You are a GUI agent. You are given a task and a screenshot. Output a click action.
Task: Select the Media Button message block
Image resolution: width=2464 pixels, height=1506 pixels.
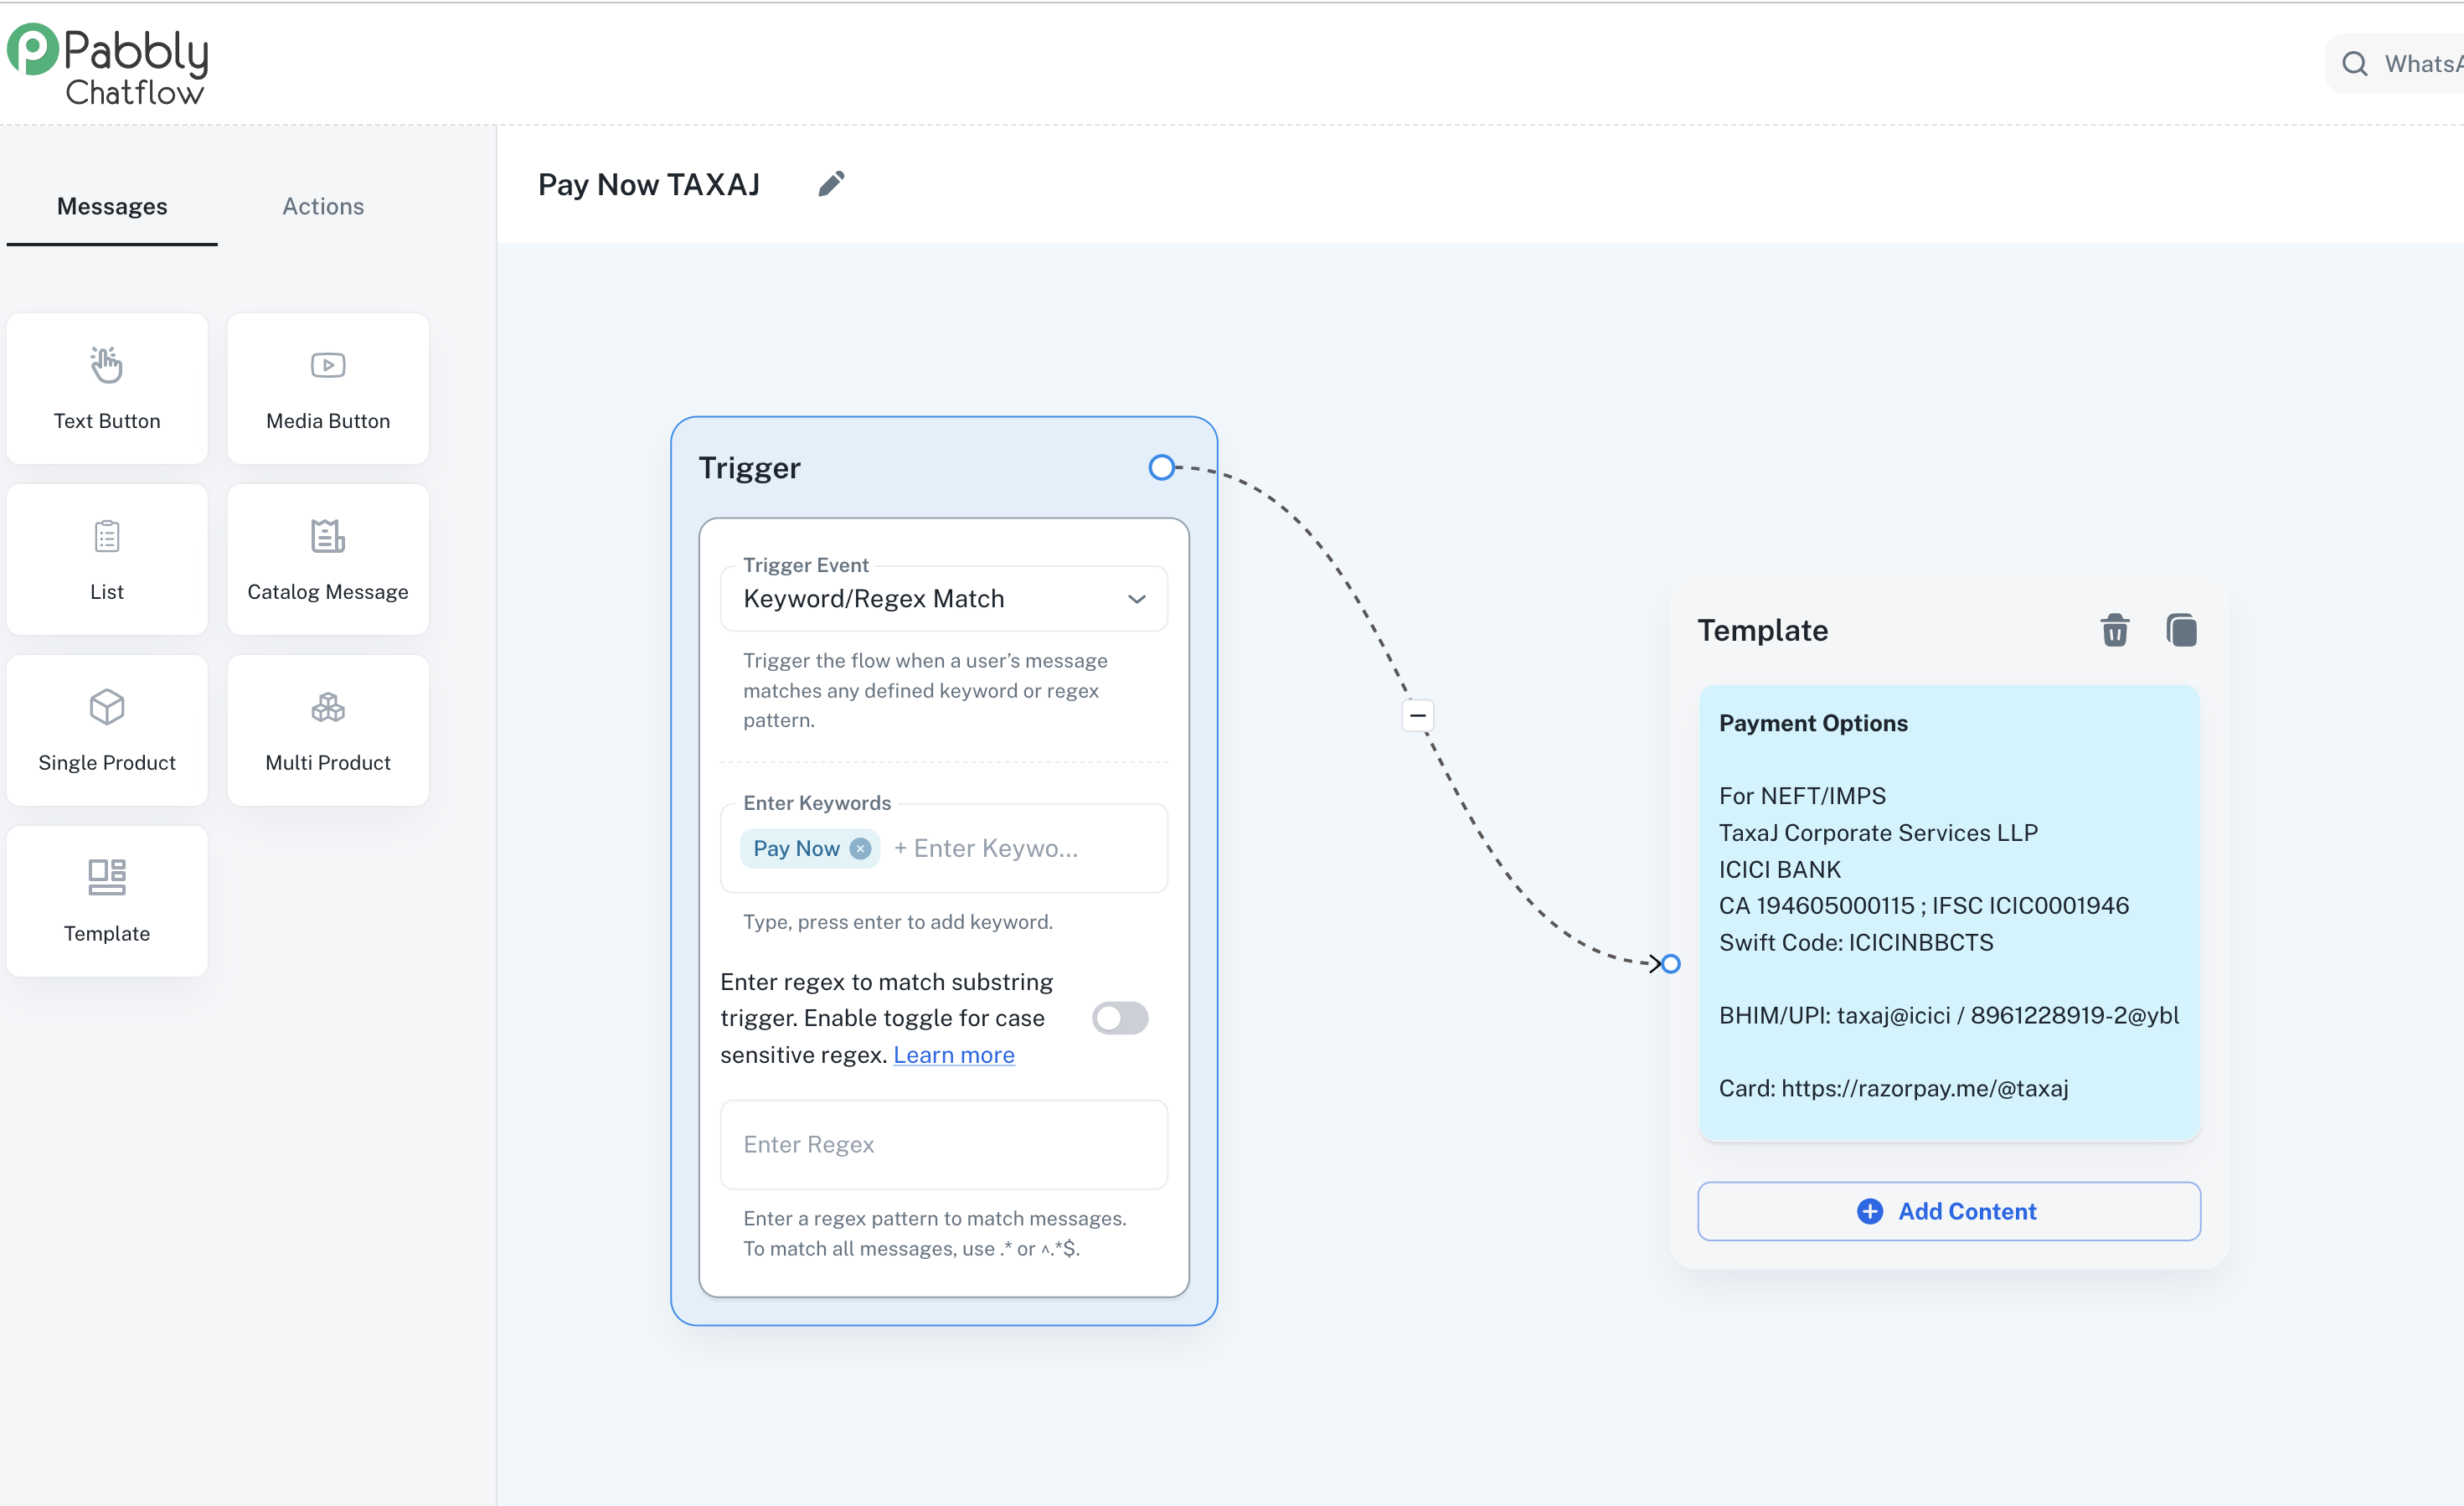(328, 388)
